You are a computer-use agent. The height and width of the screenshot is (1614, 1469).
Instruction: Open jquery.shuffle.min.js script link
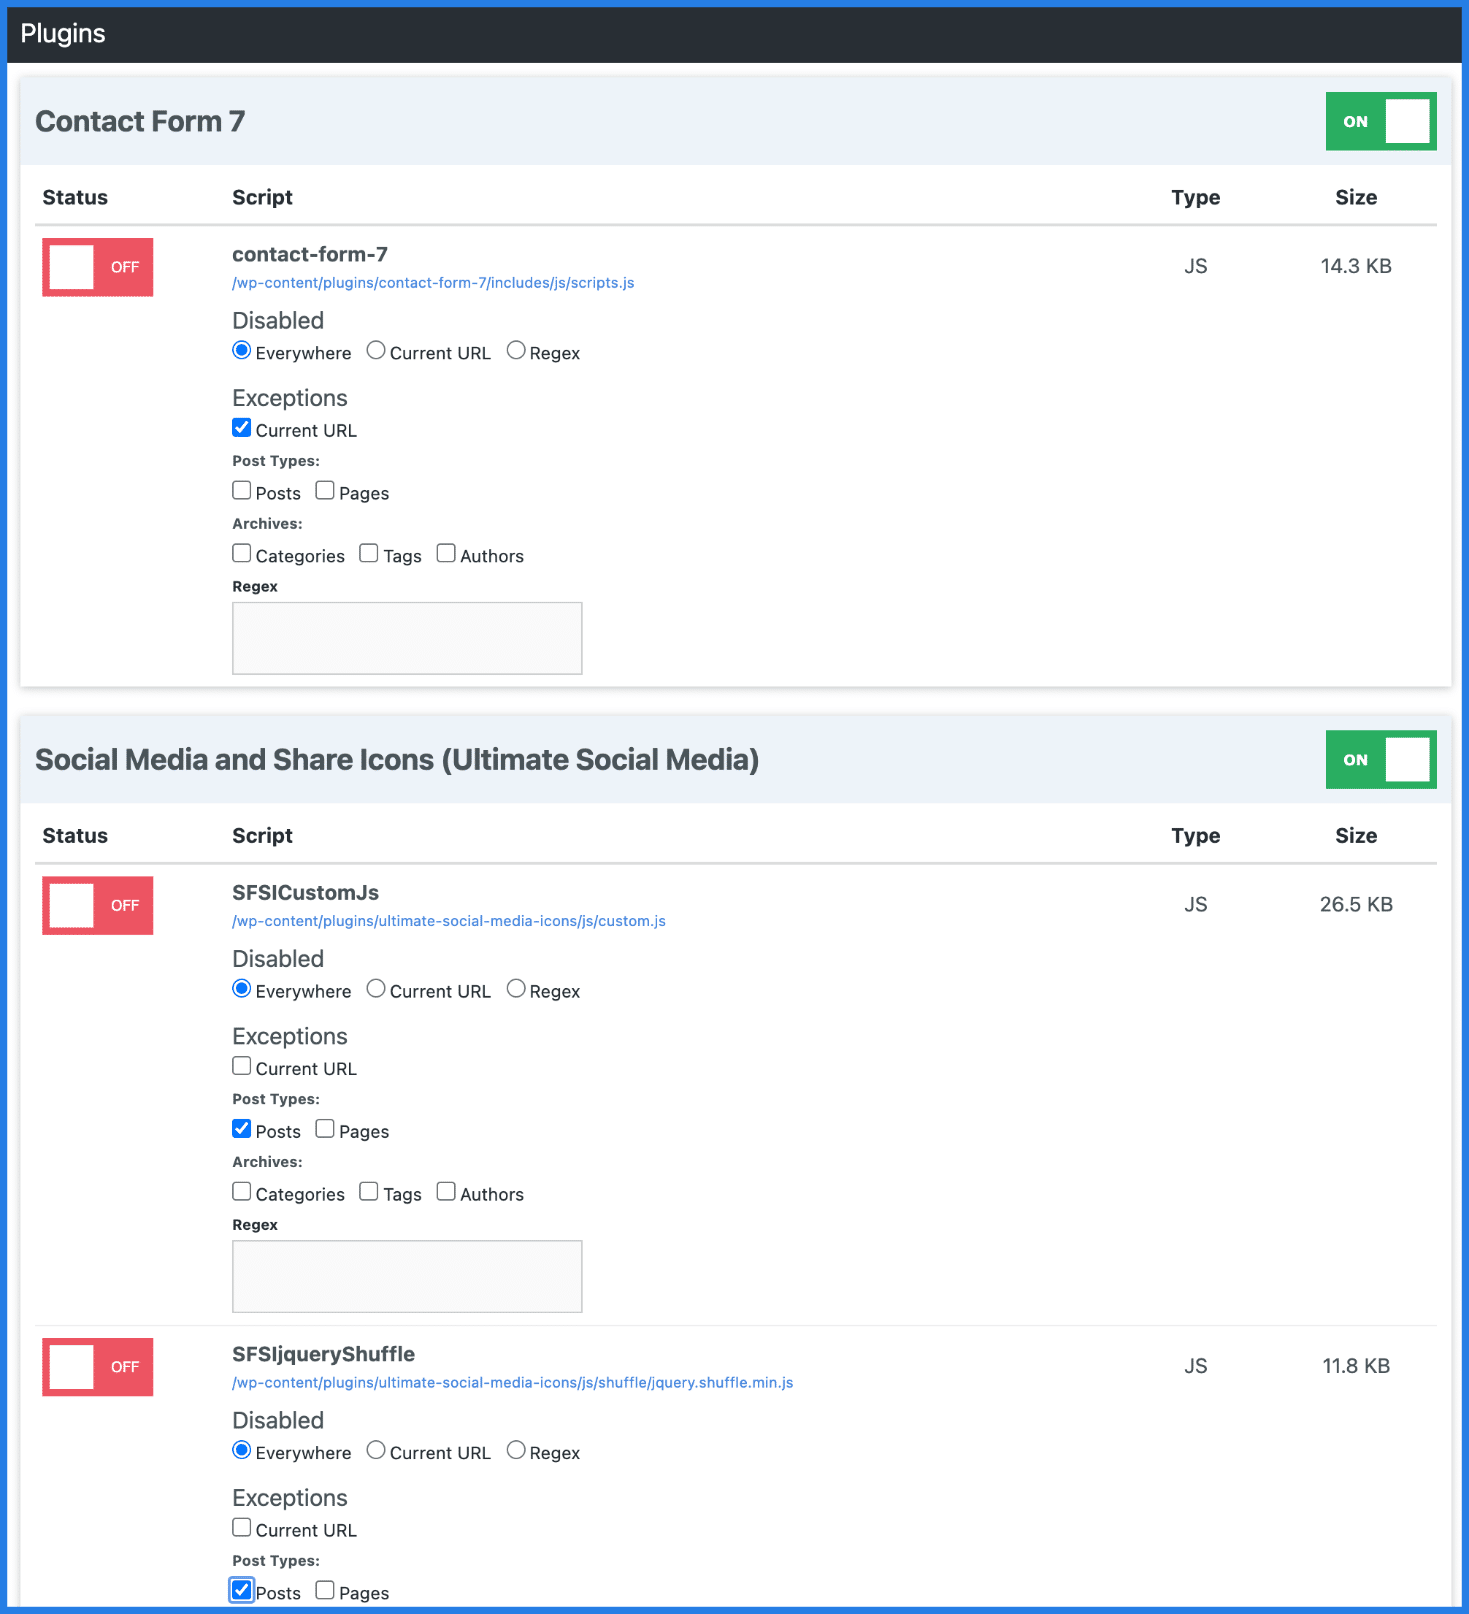click(x=512, y=1383)
